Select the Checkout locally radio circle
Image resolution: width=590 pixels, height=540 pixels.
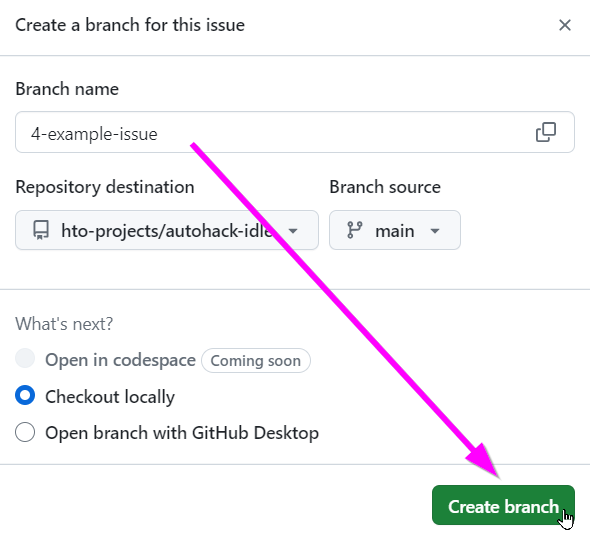[25, 395]
